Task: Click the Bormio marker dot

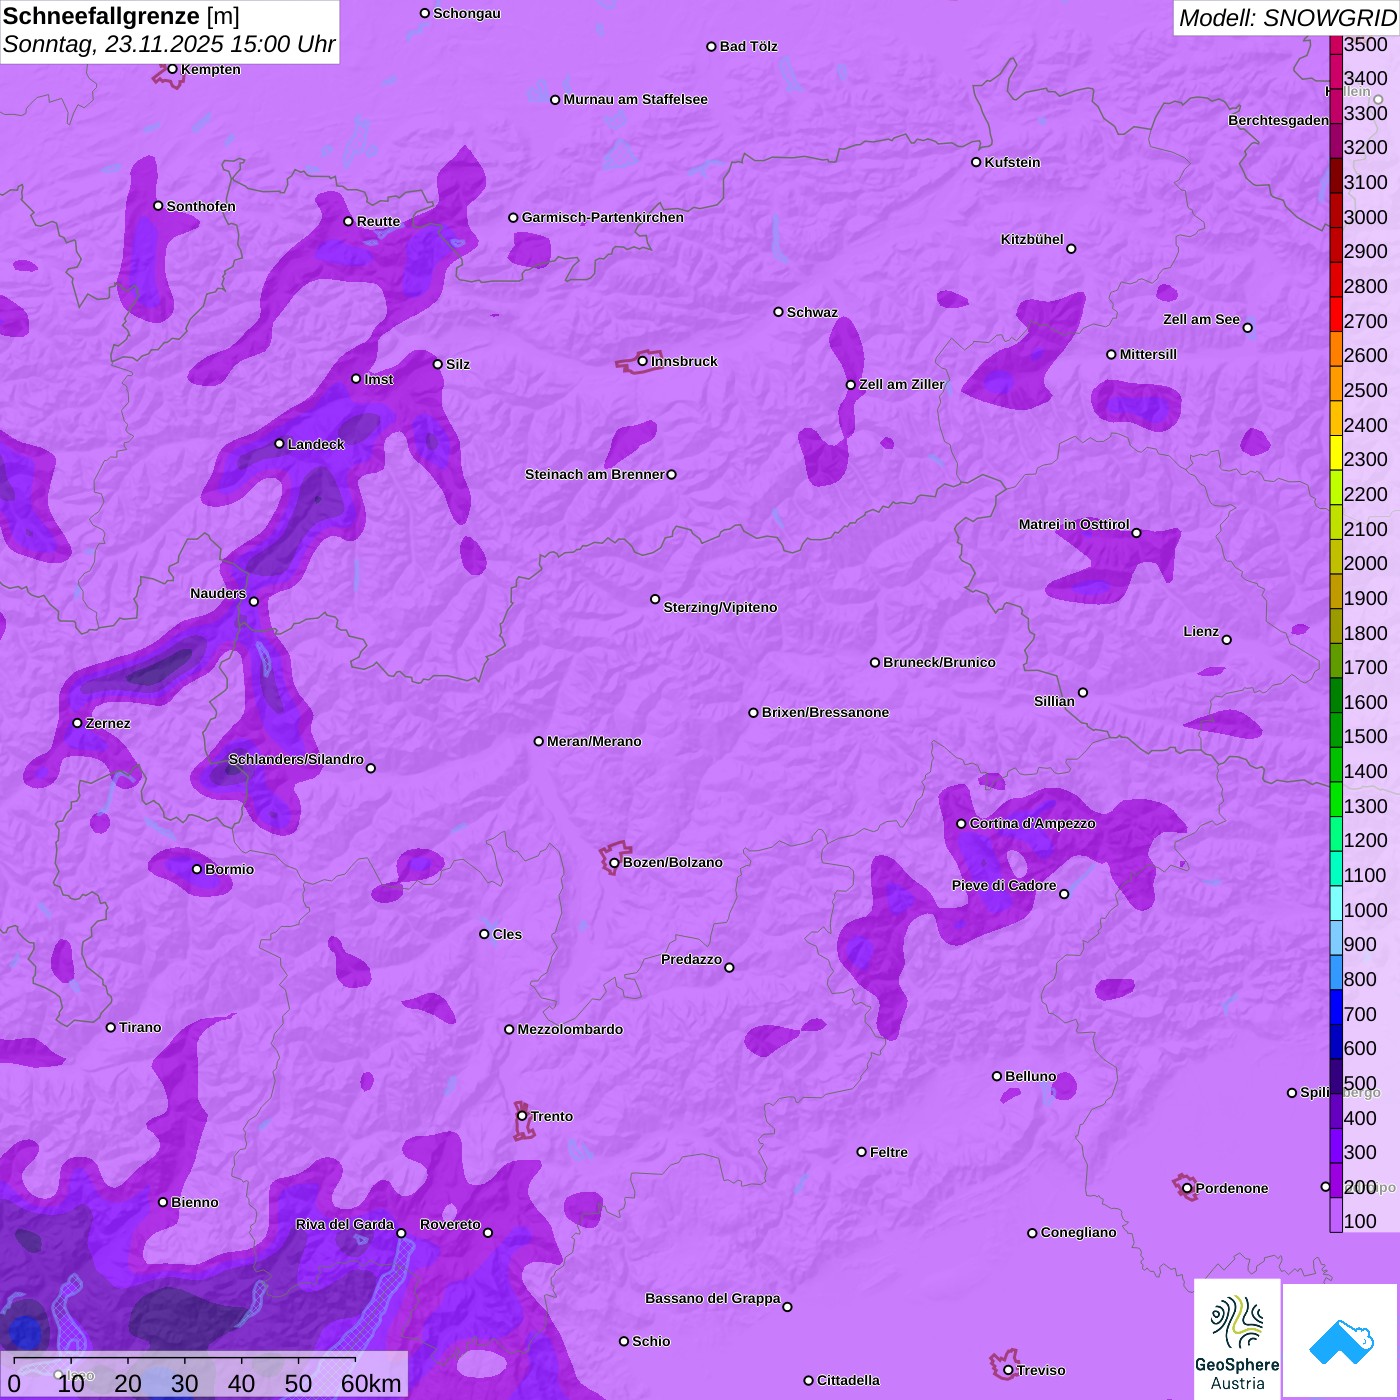Action: tap(197, 869)
